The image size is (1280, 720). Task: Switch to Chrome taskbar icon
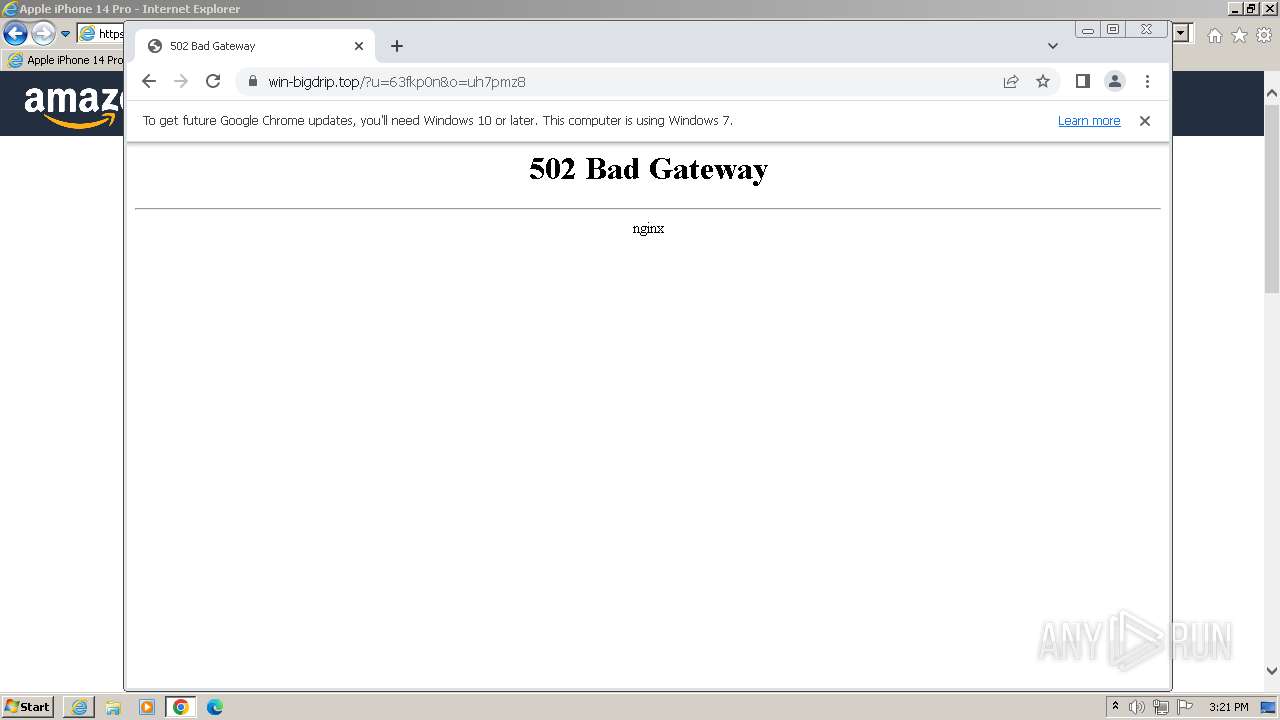pos(181,707)
